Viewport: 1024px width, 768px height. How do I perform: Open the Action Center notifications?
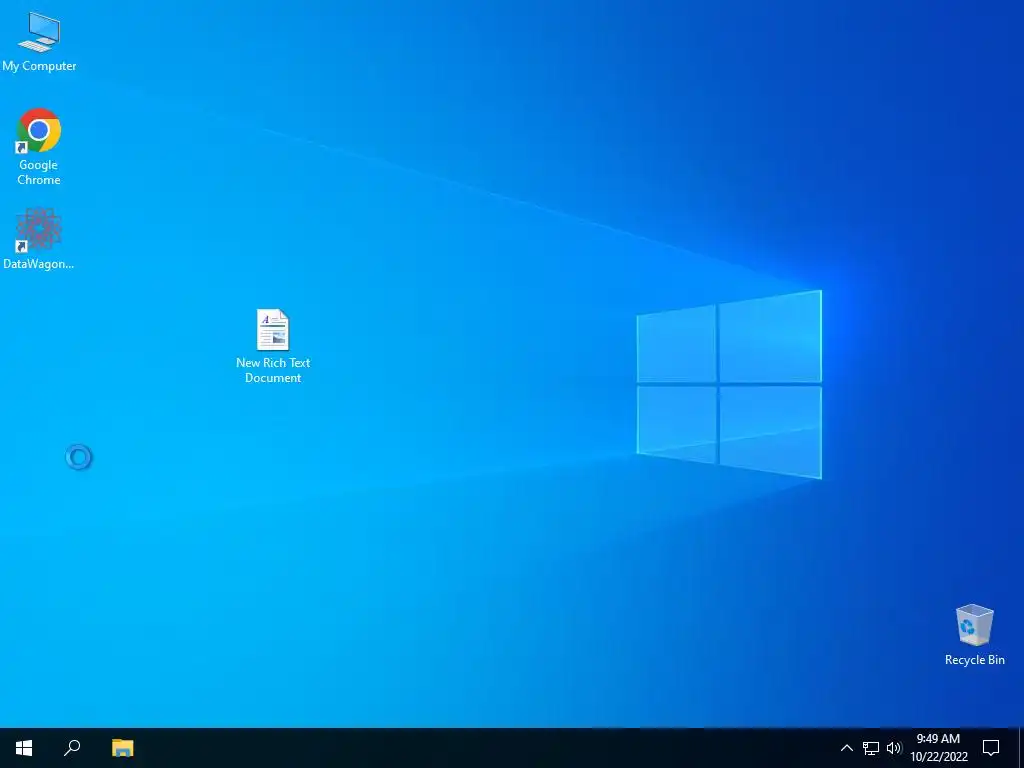pos(991,748)
